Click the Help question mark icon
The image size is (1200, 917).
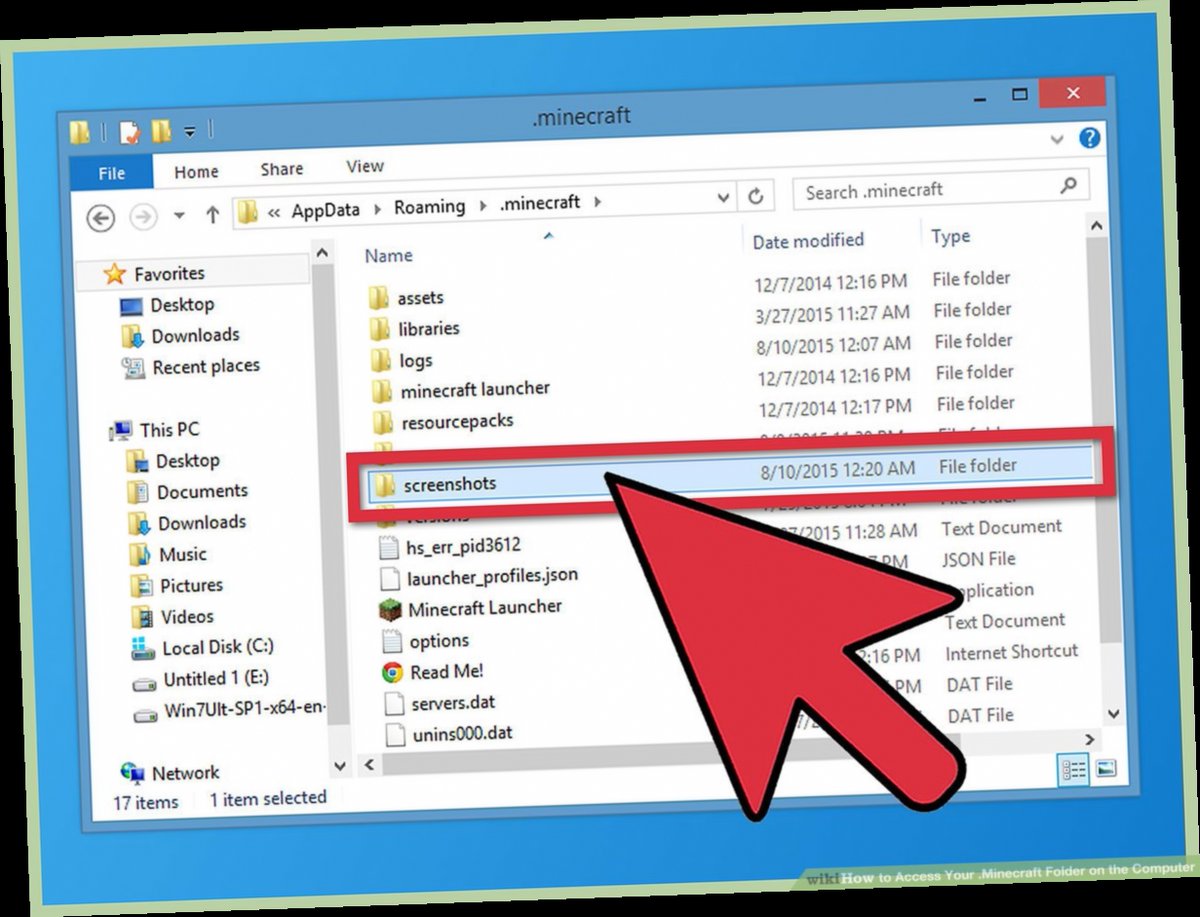point(1090,140)
